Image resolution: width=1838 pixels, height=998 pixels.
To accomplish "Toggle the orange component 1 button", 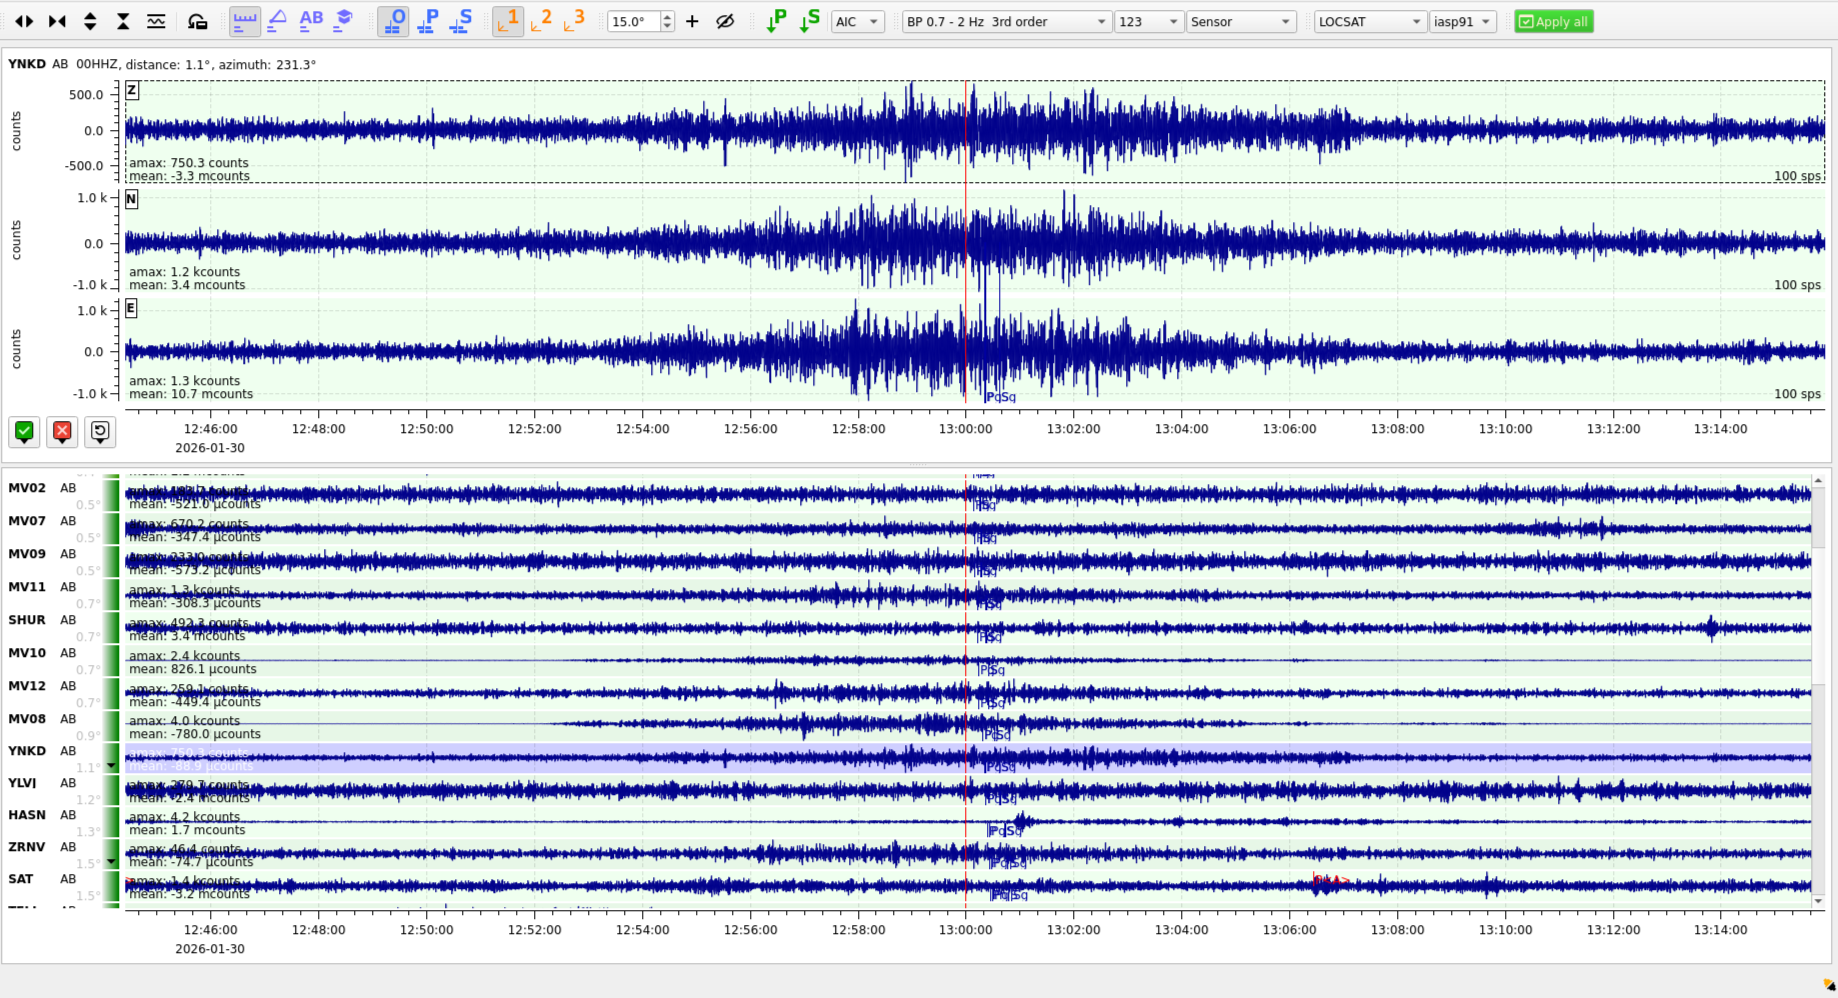I will coord(508,21).
